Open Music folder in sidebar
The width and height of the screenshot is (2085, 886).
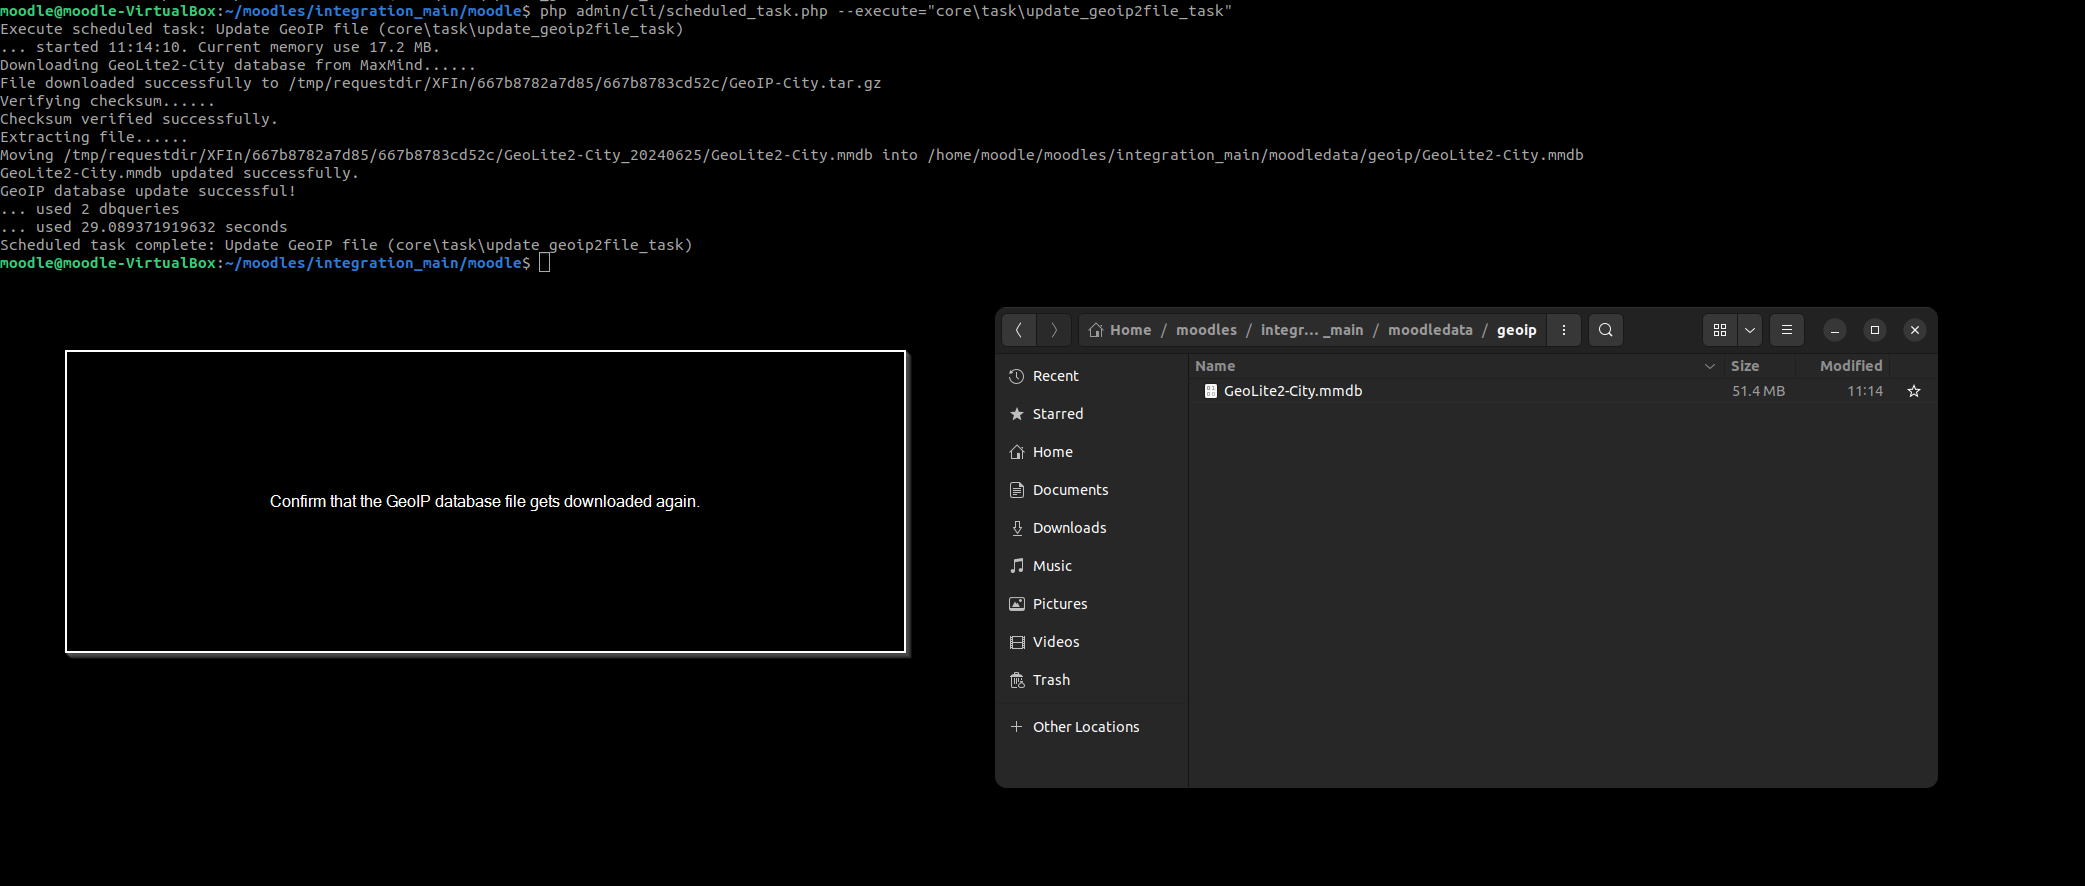pos(1092,566)
